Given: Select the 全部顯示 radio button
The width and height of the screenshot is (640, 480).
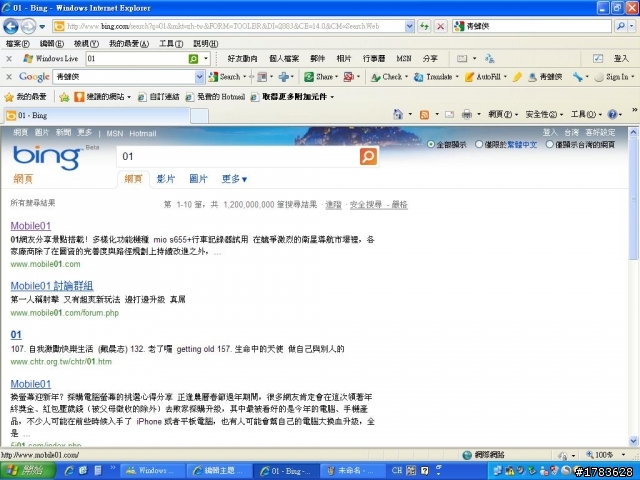Looking at the screenshot, I should coord(431,144).
